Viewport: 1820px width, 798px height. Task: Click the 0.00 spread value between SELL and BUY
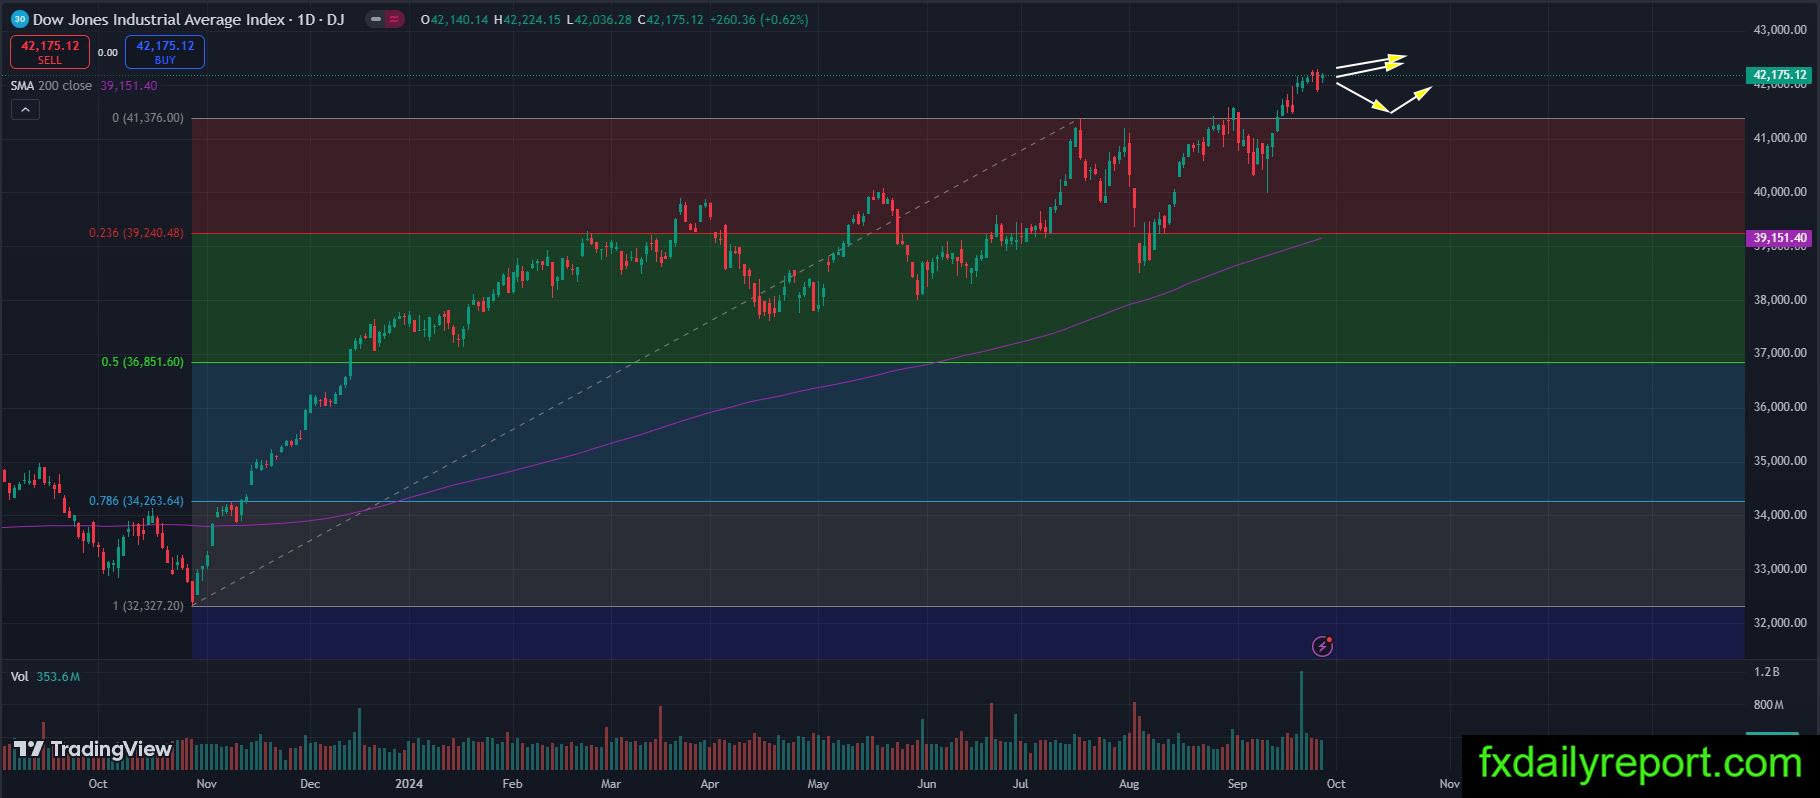click(107, 53)
